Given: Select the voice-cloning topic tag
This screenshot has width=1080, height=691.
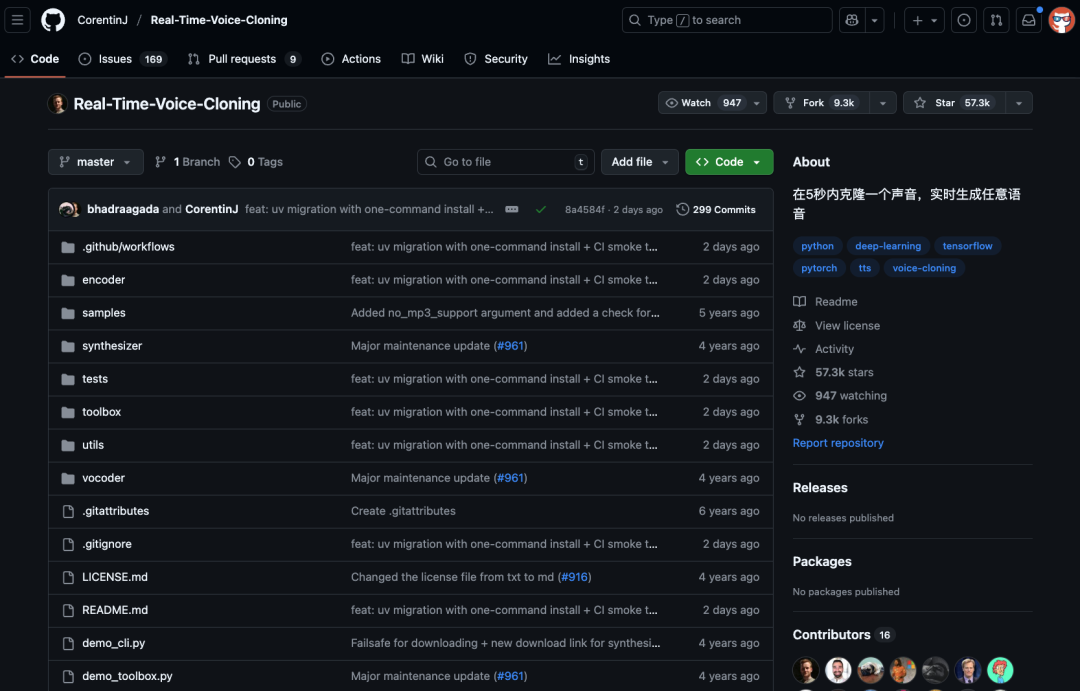Looking at the screenshot, I should click(924, 268).
